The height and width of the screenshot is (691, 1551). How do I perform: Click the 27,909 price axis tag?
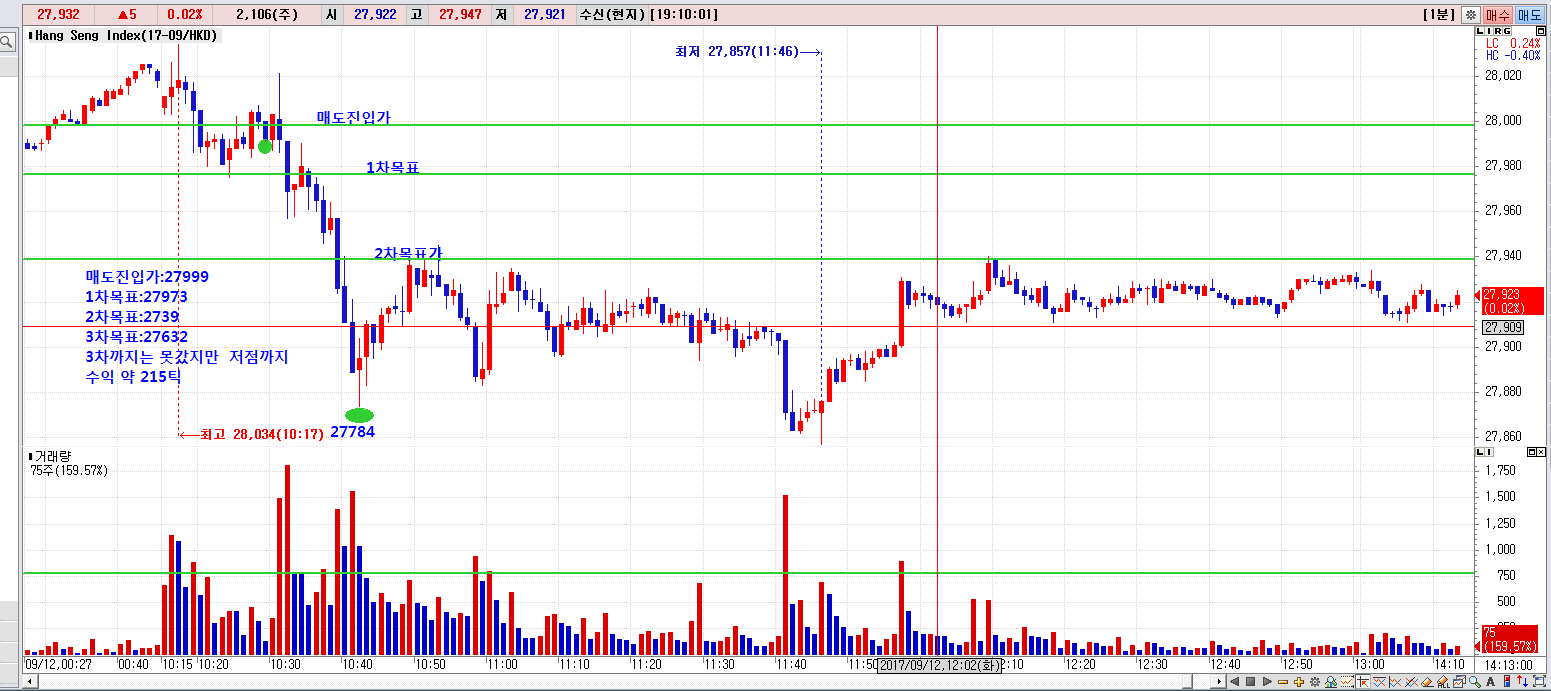coord(1503,328)
